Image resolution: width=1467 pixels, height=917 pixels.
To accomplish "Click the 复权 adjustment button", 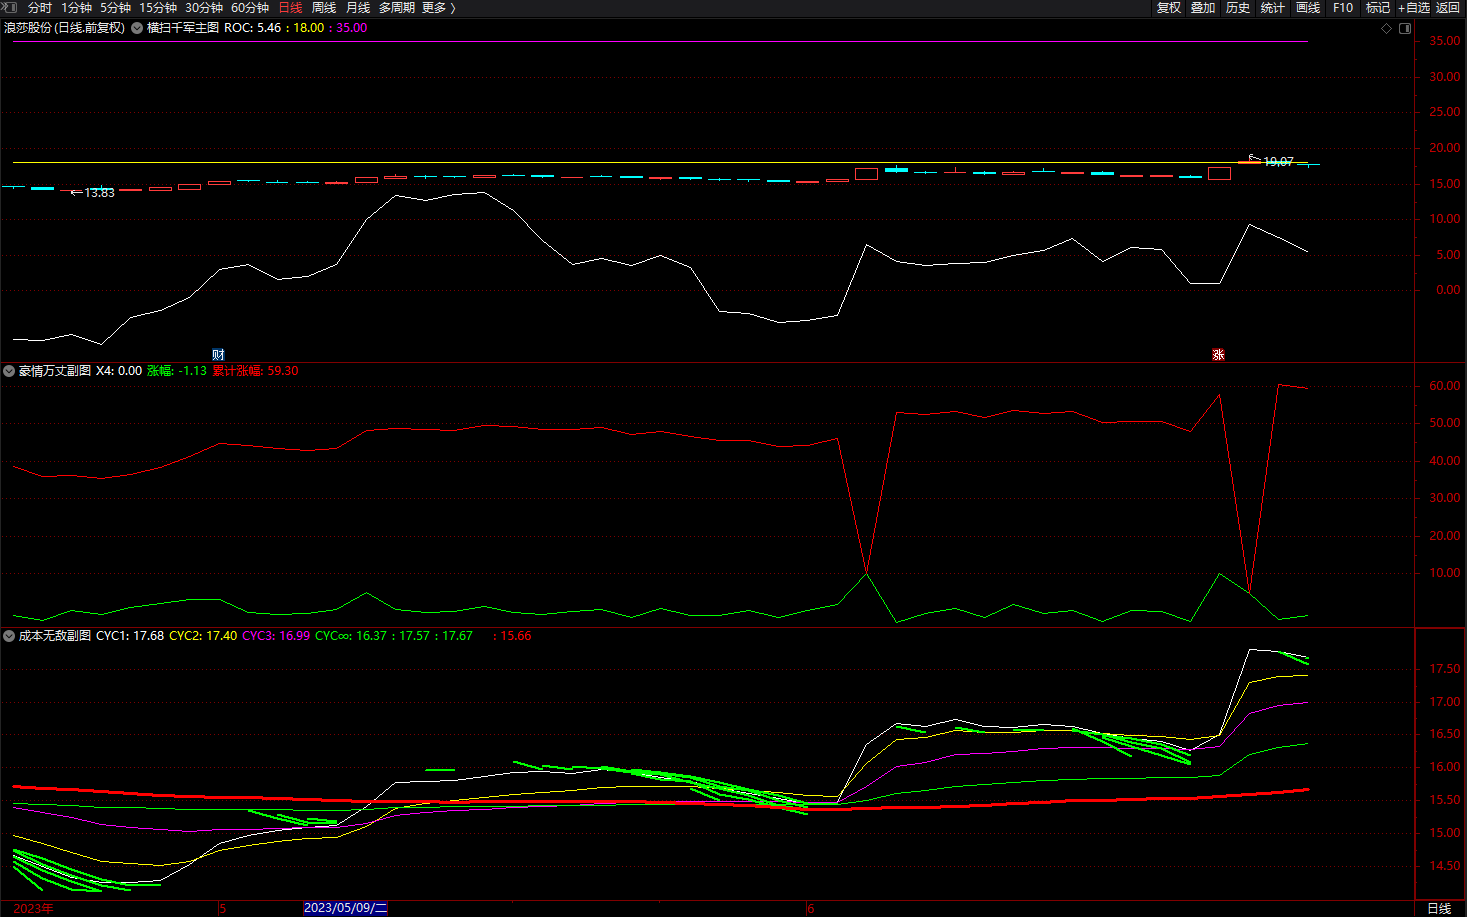I will point(1169,8).
